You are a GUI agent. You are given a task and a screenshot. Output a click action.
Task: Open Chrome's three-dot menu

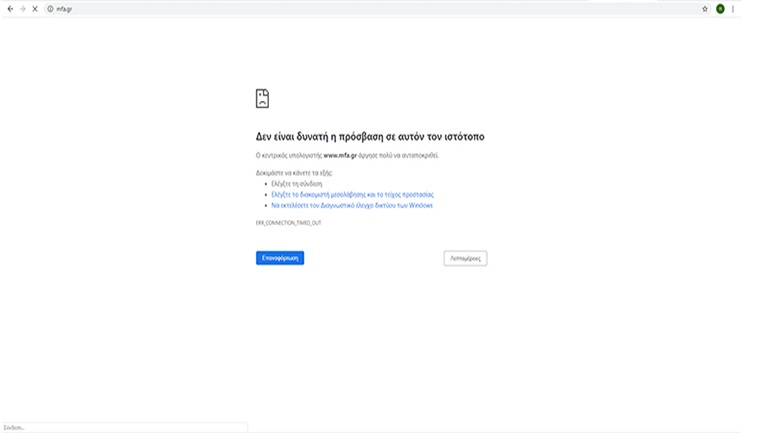click(734, 9)
